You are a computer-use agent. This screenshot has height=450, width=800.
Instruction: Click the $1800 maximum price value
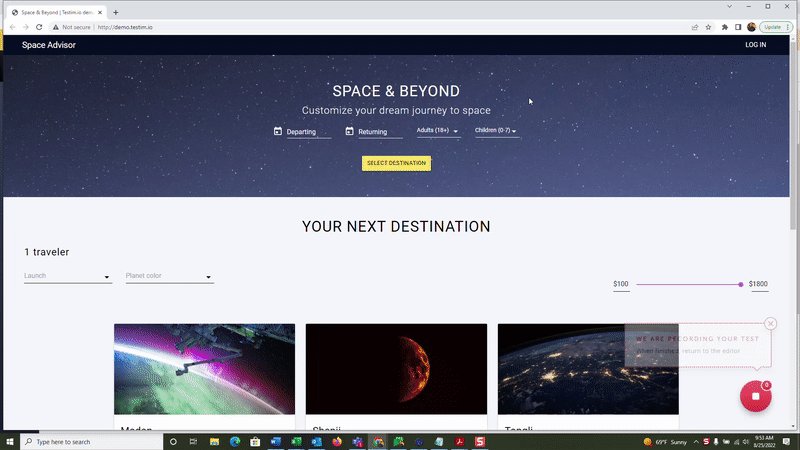tap(758, 284)
